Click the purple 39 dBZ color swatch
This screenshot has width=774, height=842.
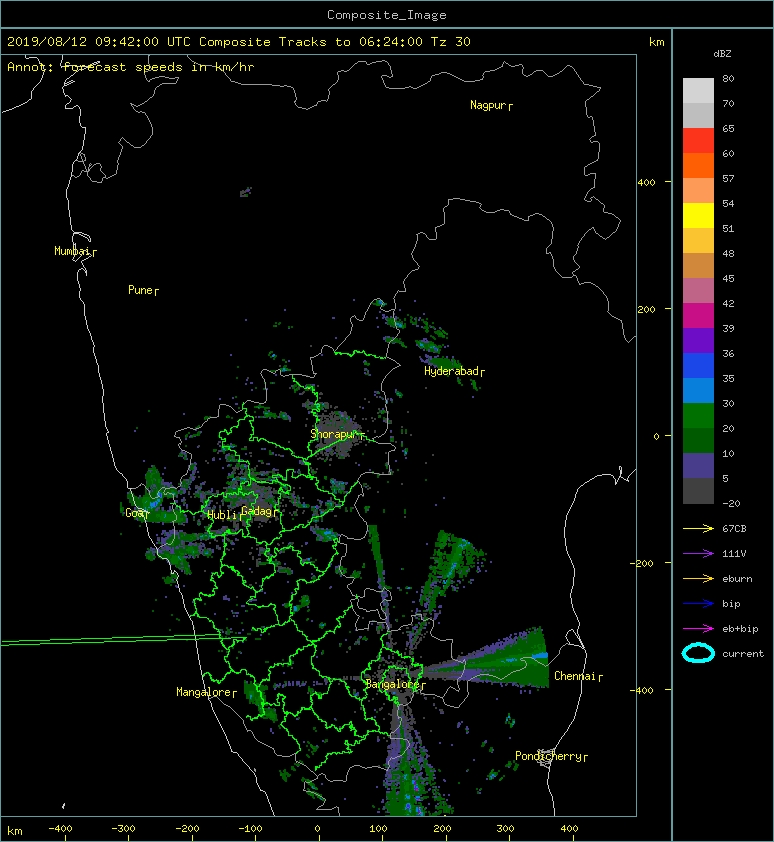pyautogui.click(x=698, y=341)
